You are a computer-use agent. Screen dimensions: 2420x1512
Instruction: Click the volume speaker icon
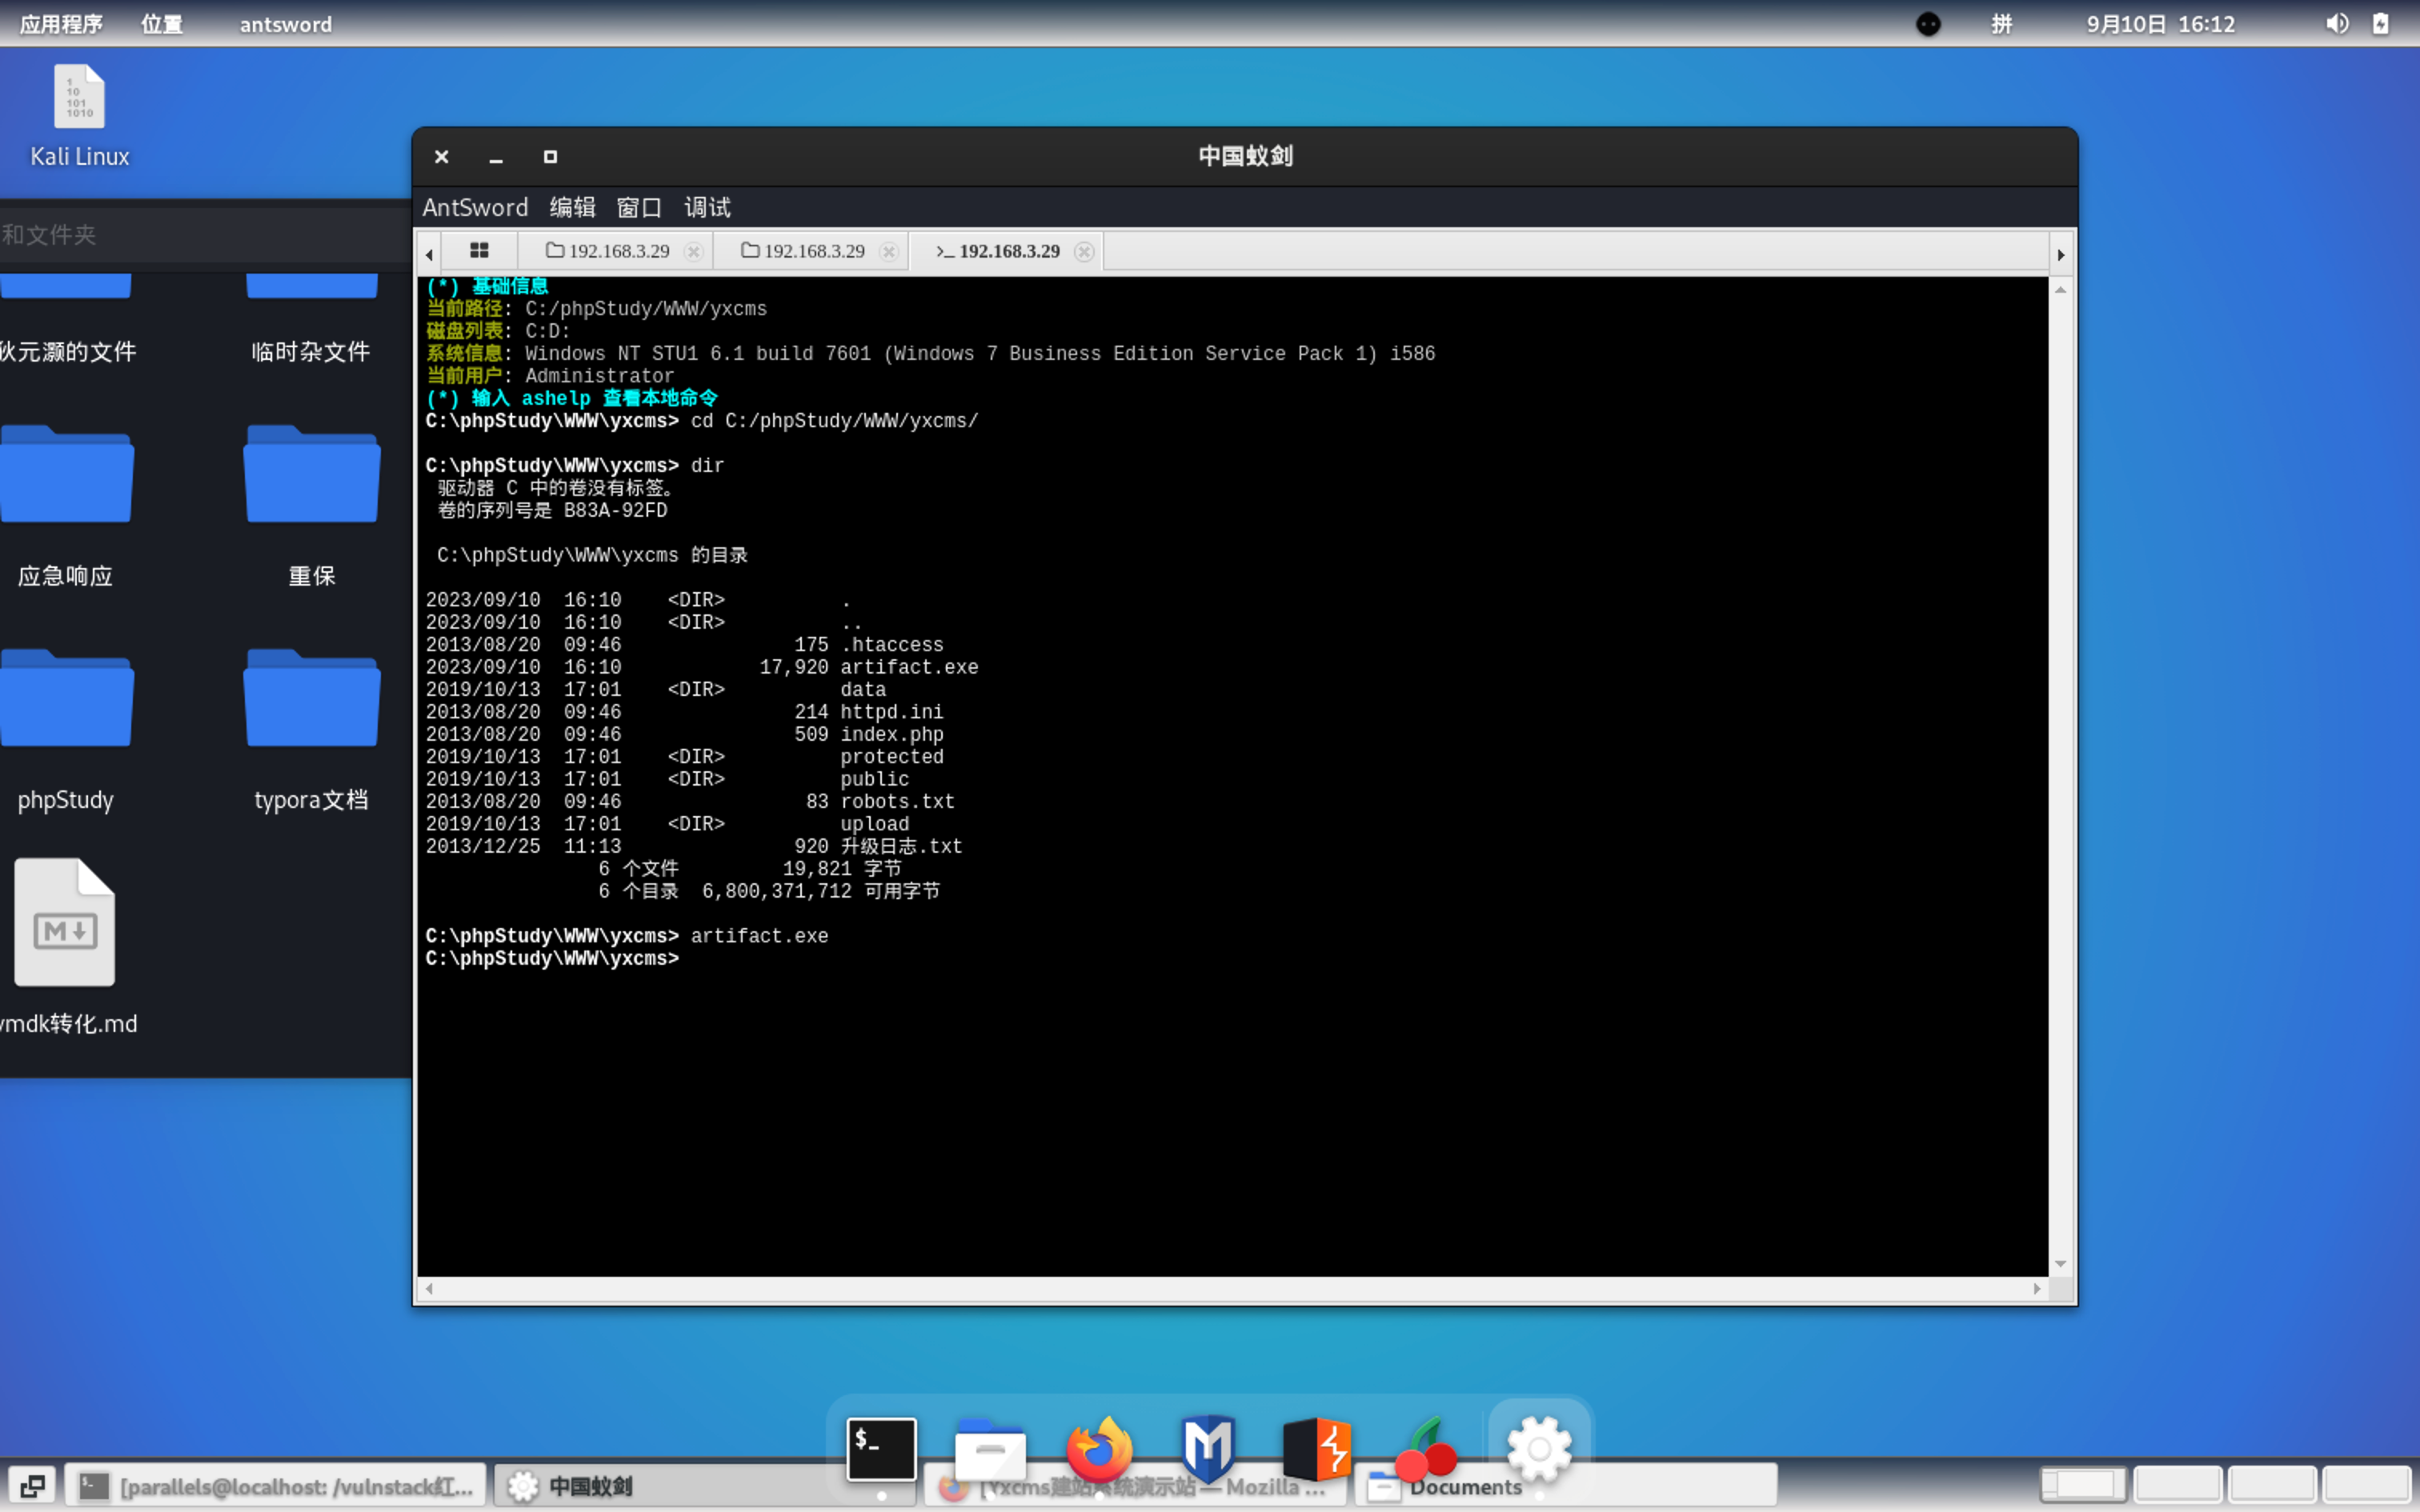(2337, 24)
